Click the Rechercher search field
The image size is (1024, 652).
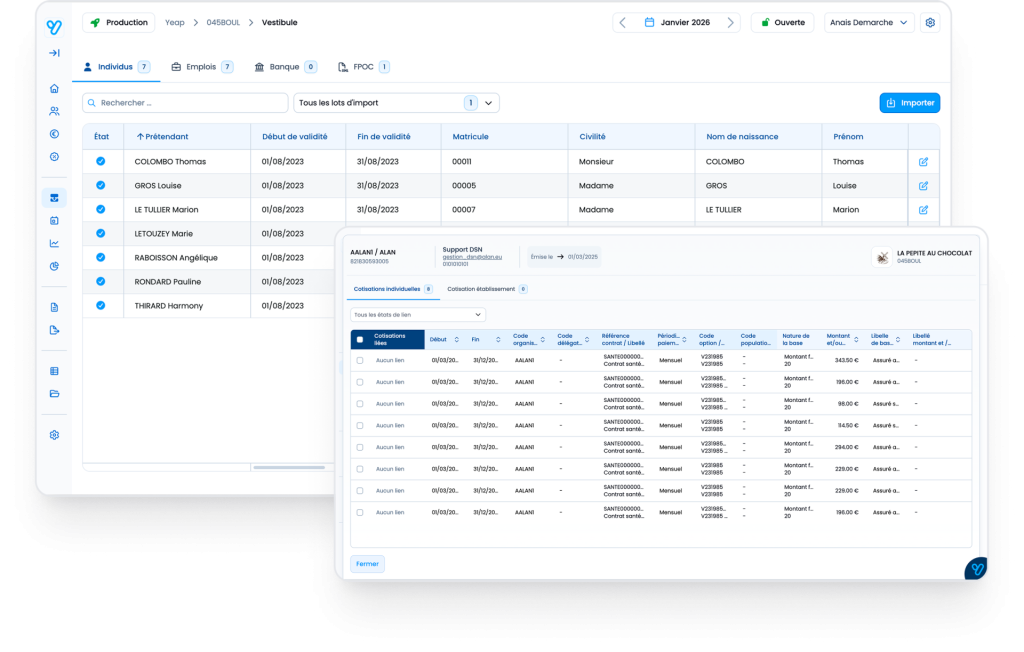click(x=185, y=102)
